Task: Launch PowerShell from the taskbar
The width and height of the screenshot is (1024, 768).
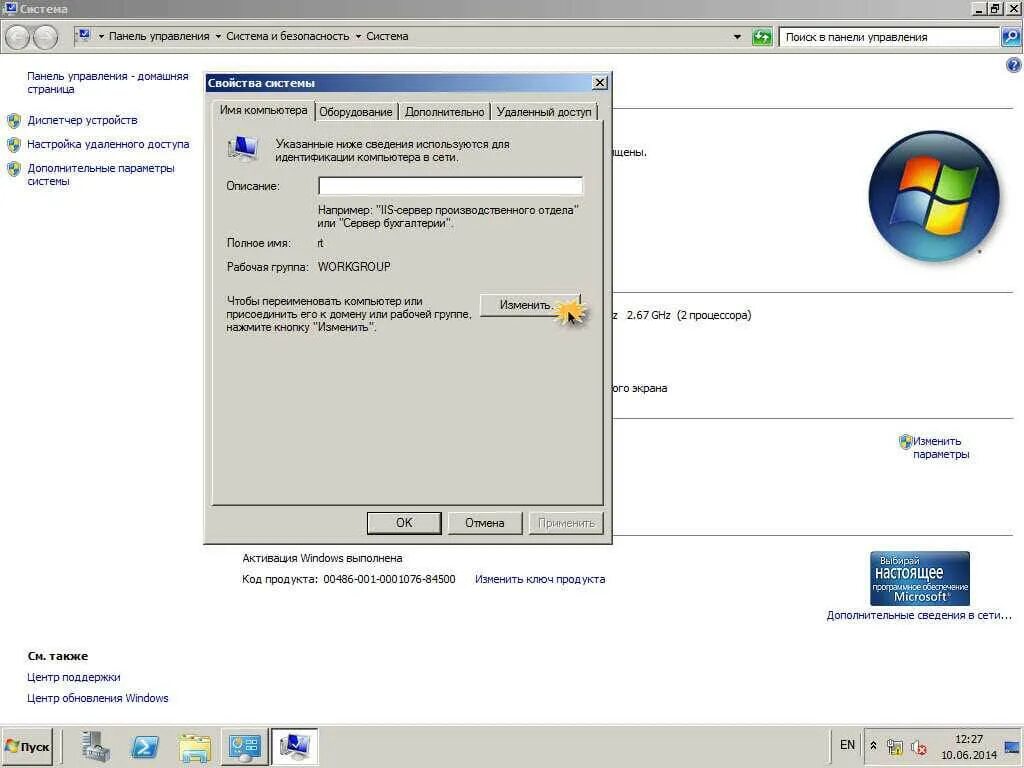Action: (144, 746)
